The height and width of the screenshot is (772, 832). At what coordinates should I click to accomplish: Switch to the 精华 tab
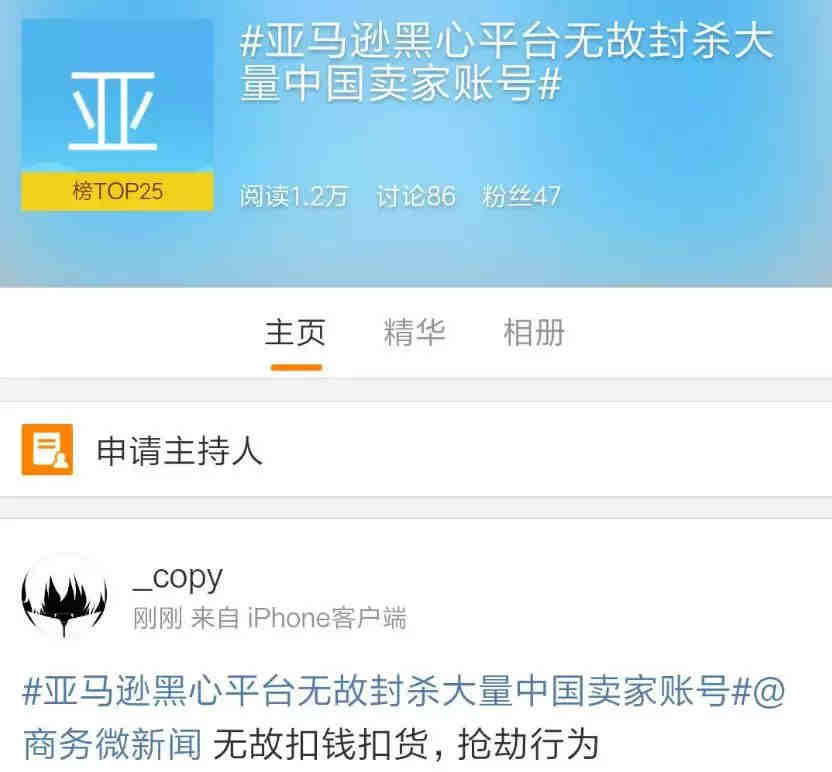414,333
